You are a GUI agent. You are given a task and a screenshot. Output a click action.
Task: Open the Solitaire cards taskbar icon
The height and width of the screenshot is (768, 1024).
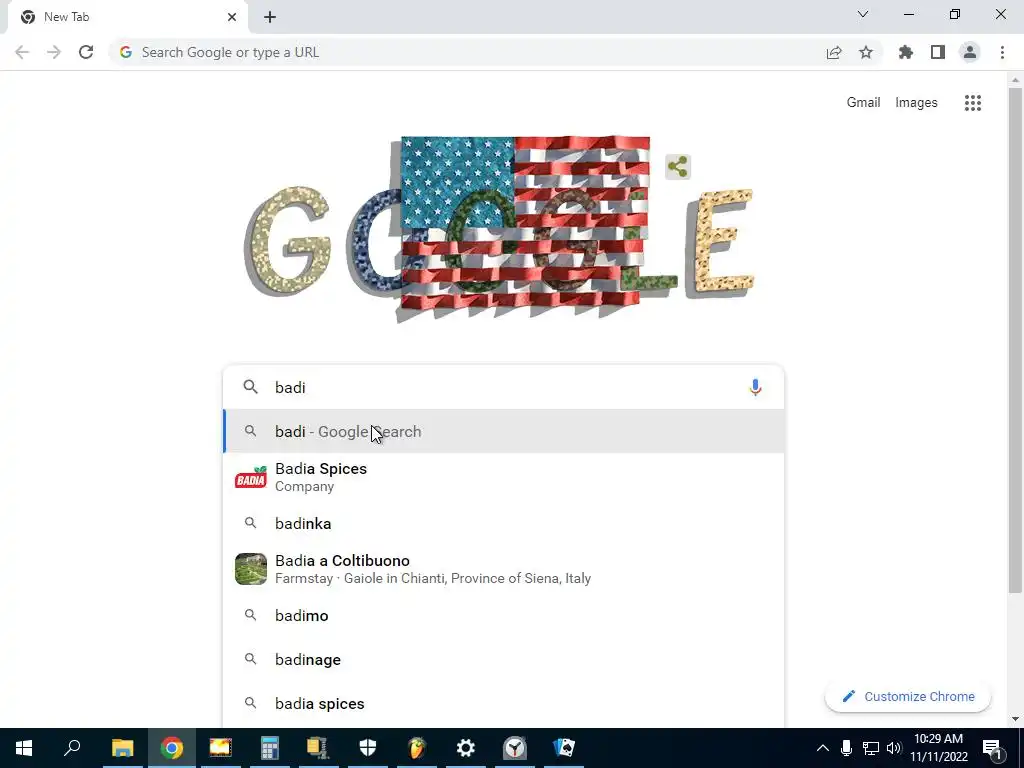(x=564, y=748)
